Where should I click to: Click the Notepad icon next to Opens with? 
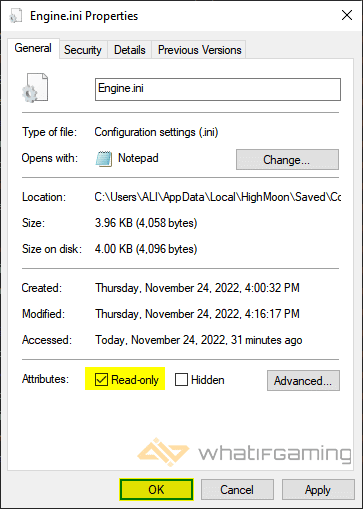(x=104, y=159)
